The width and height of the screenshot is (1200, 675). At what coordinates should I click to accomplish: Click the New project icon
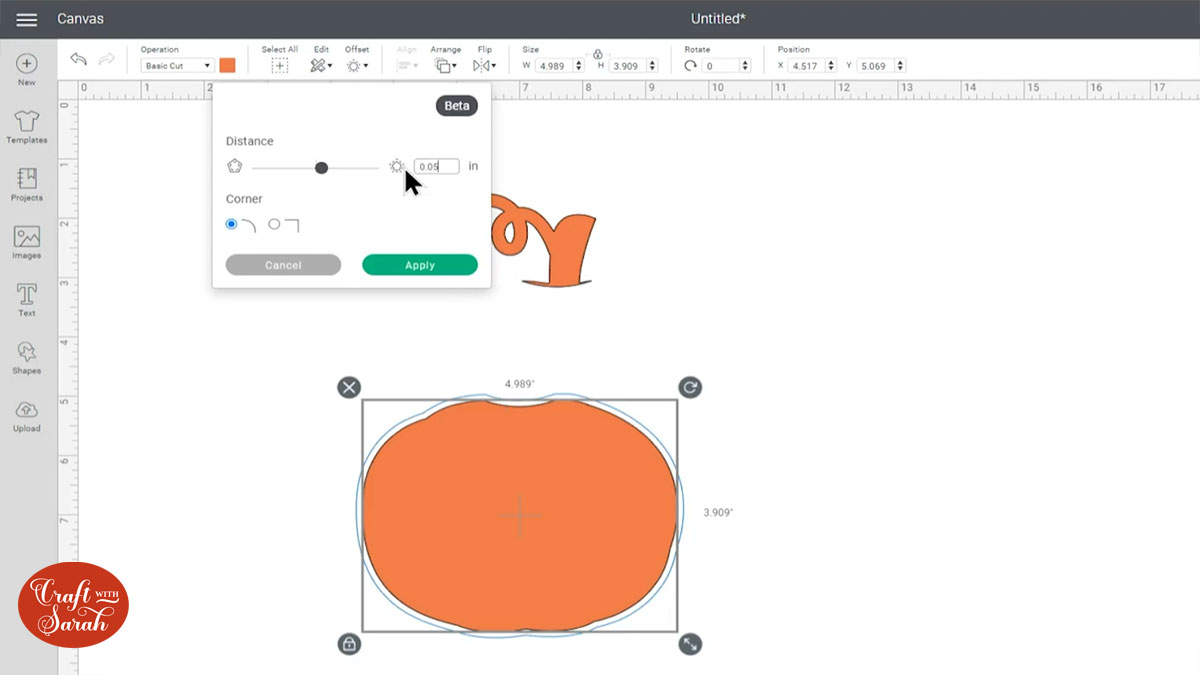point(27,64)
